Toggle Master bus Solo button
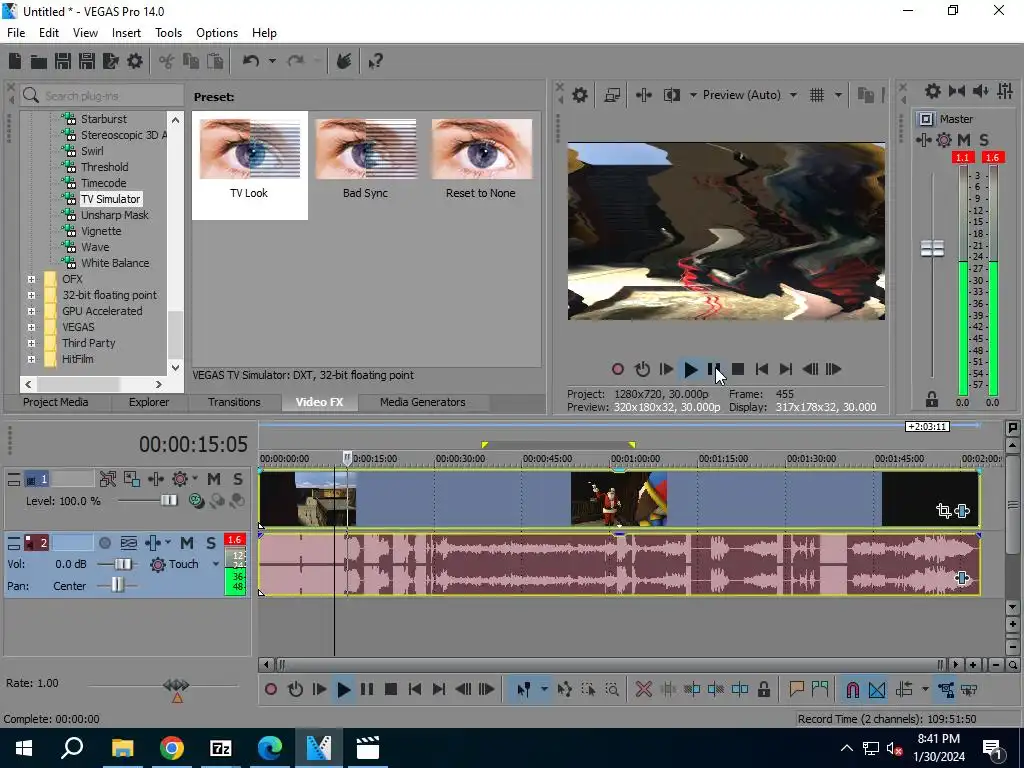 984,140
